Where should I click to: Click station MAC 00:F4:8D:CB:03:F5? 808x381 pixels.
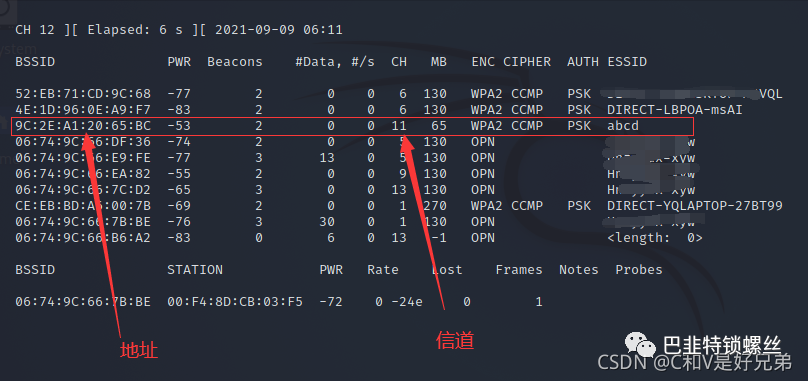[235, 302]
